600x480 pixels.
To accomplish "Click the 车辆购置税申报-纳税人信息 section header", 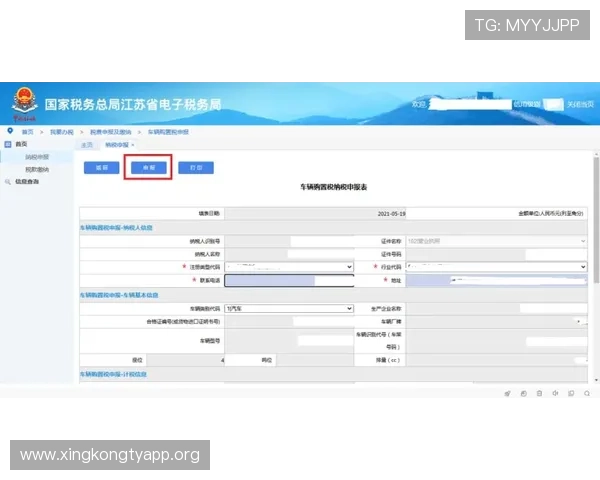I will coord(116,228).
